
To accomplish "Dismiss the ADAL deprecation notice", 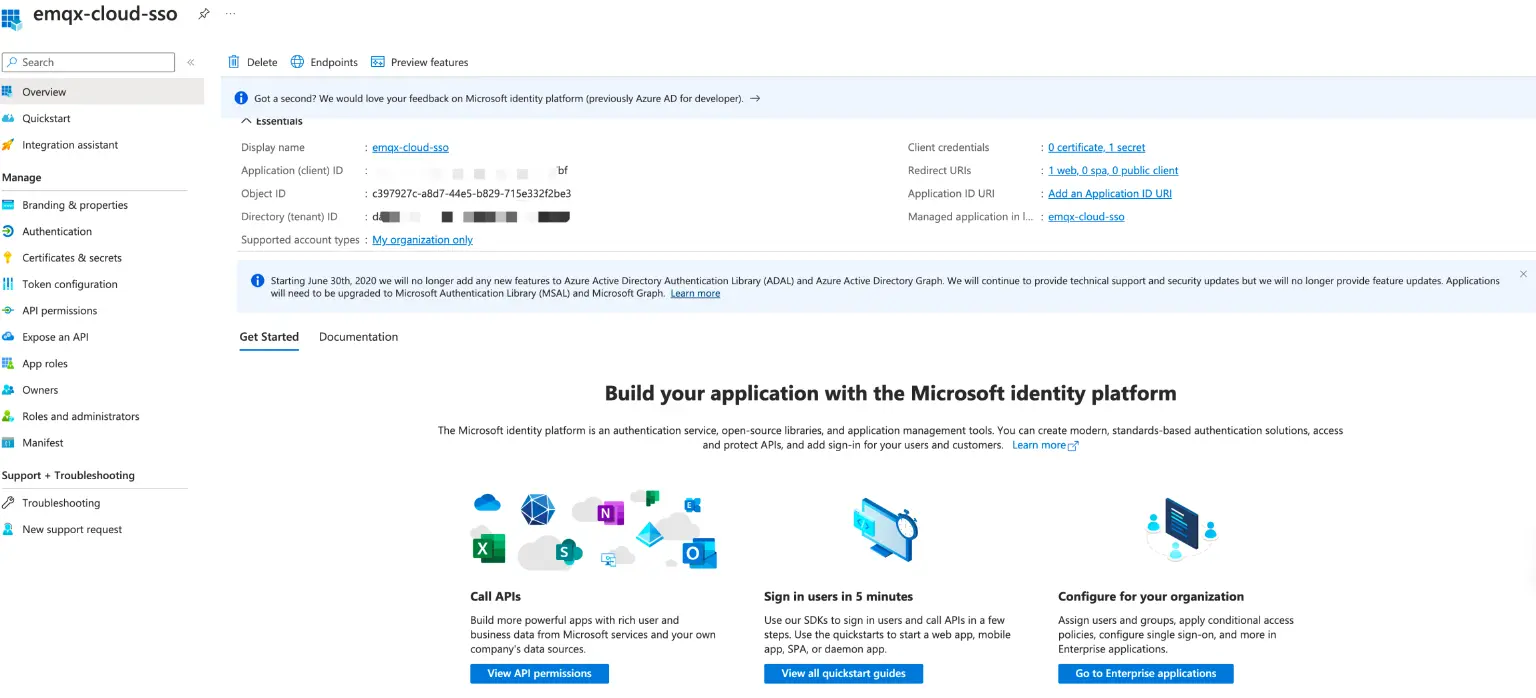I will point(1523,273).
